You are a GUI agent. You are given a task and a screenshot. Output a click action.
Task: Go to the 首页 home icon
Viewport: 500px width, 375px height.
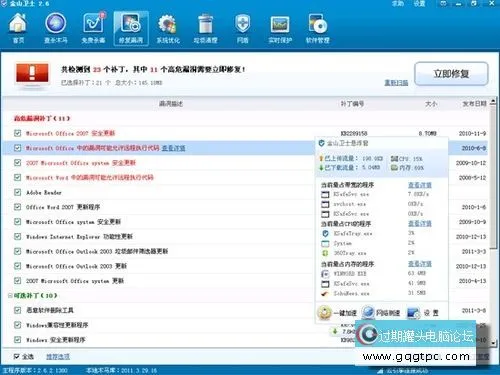(18, 28)
